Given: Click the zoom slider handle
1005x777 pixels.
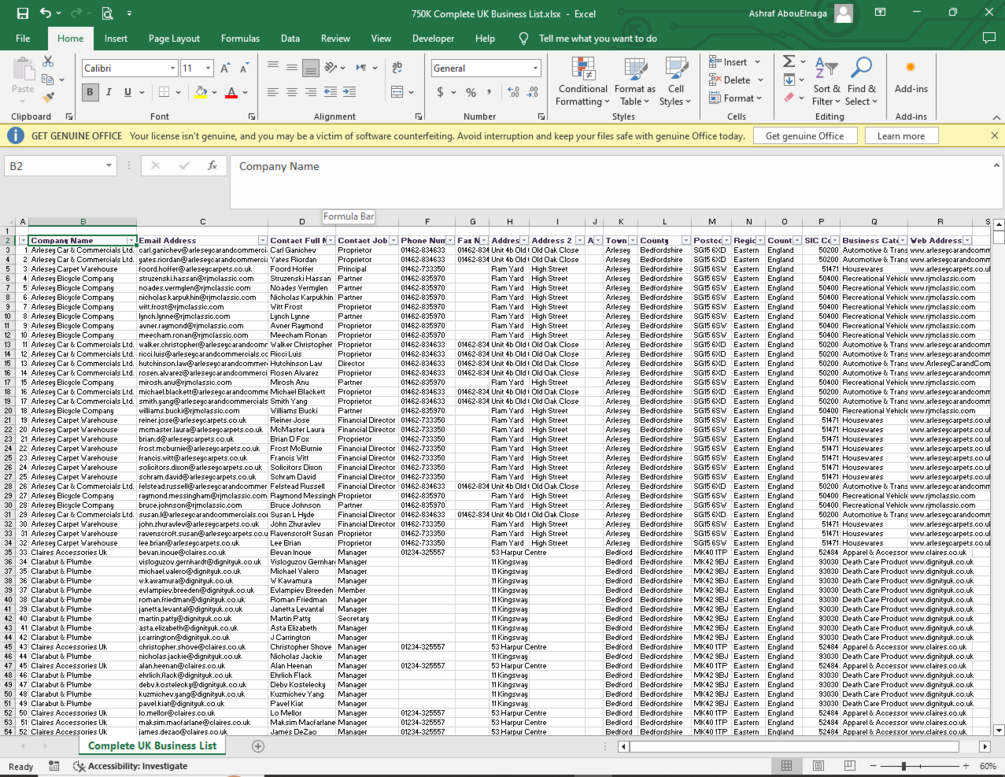Looking at the screenshot, I should (904, 766).
